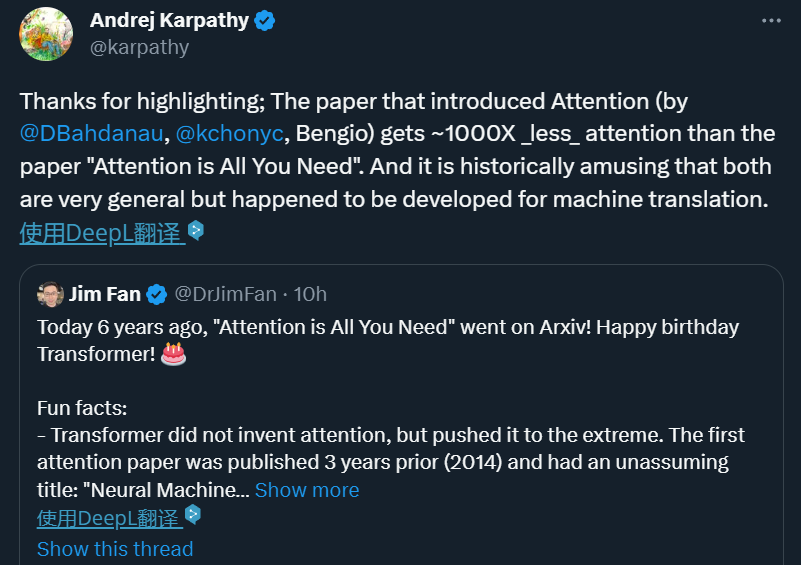The height and width of the screenshot is (565, 801).
Task: Click the @karpathy handle
Action: click(139, 47)
